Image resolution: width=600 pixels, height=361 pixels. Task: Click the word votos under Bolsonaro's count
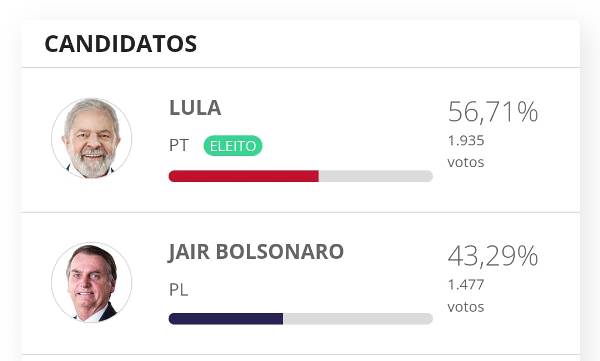pos(466,307)
